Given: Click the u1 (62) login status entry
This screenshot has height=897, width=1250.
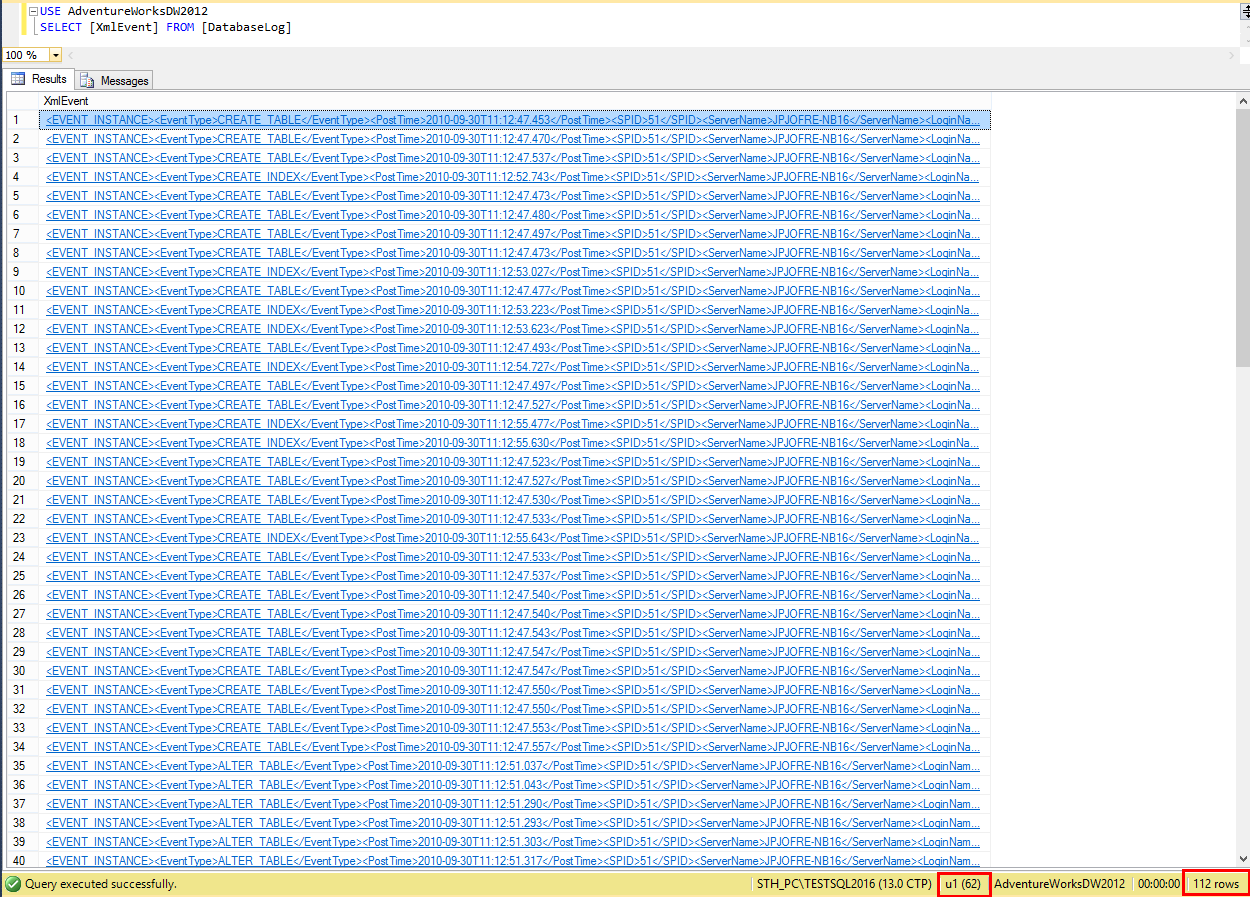Looking at the screenshot, I should [964, 884].
